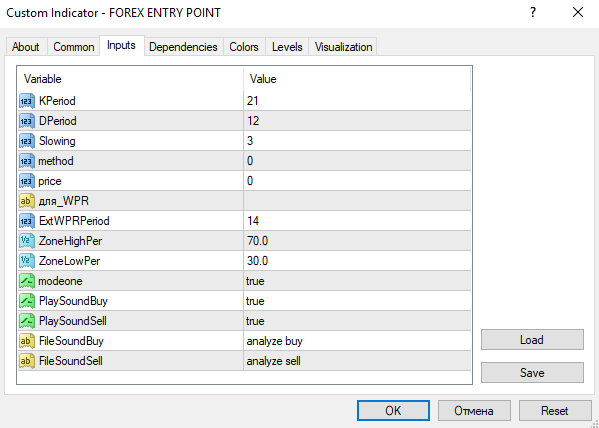Click the integer icon beside price

(27, 181)
